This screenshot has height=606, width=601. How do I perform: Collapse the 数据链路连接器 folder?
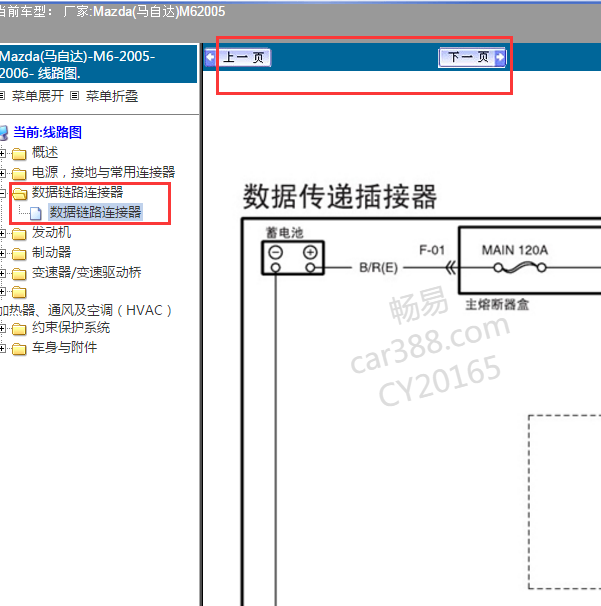coord(2,193)
